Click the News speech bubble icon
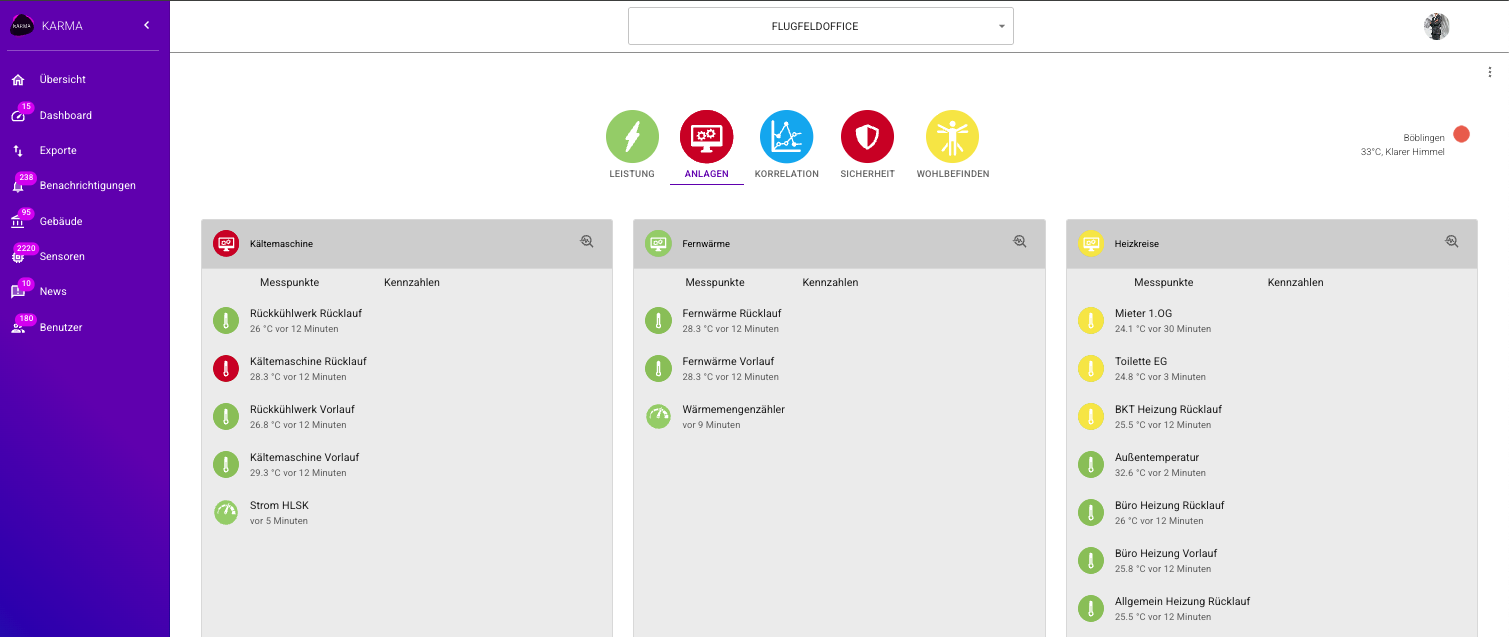 click(x=18, y=292)
